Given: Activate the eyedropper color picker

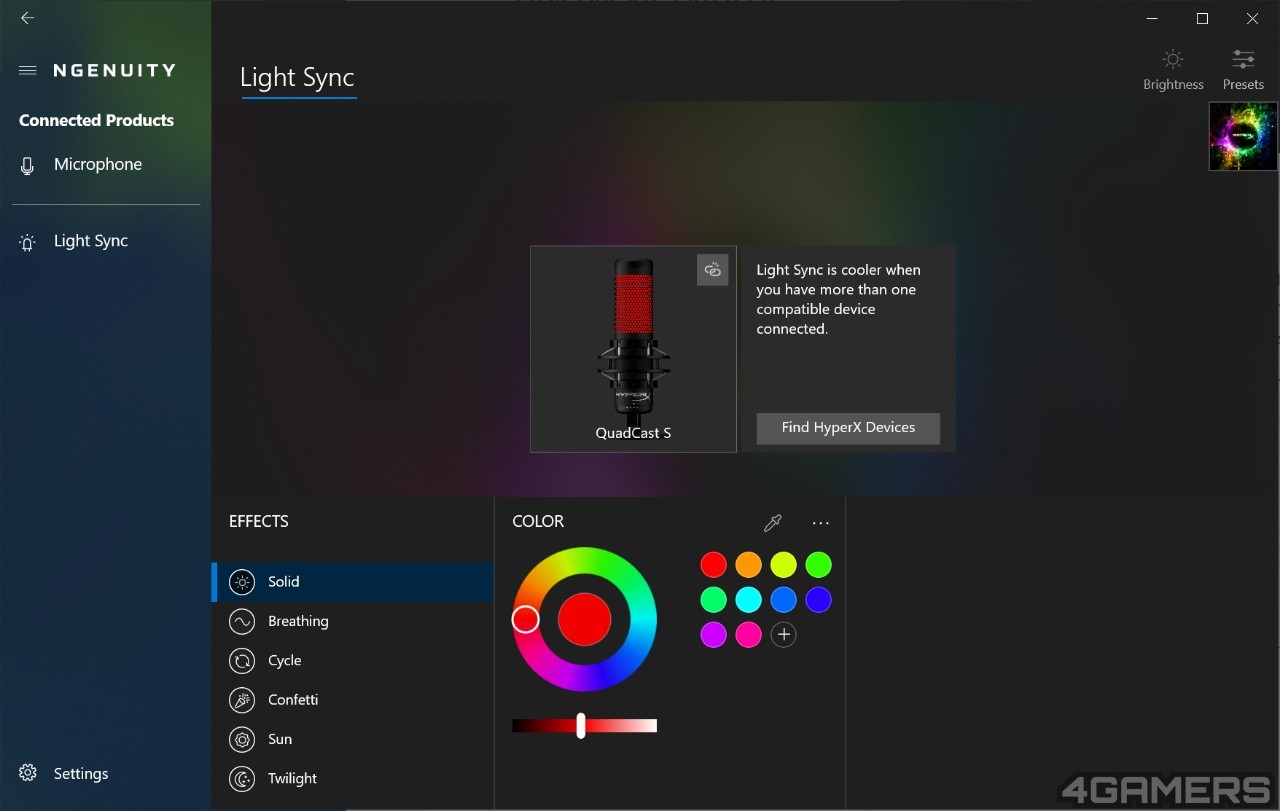Looking at the screenshot, I should tap(772, 523).
